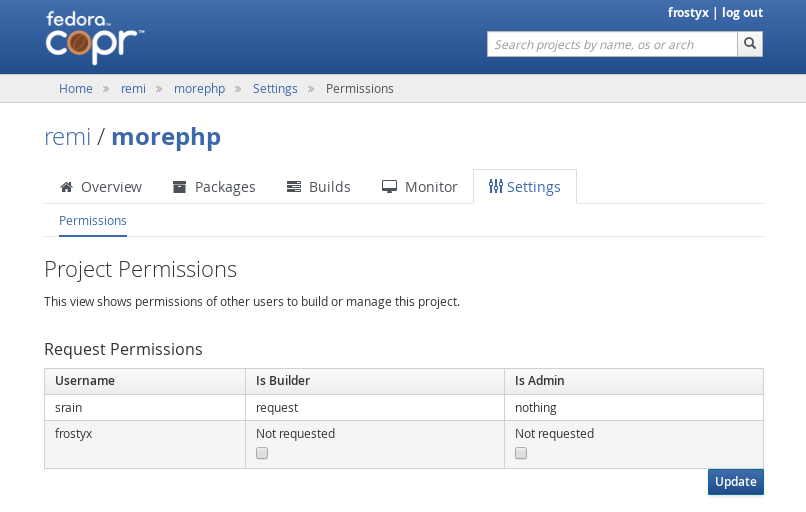Go to the Builds tab
806x512 pixels.
click(319, 187)
